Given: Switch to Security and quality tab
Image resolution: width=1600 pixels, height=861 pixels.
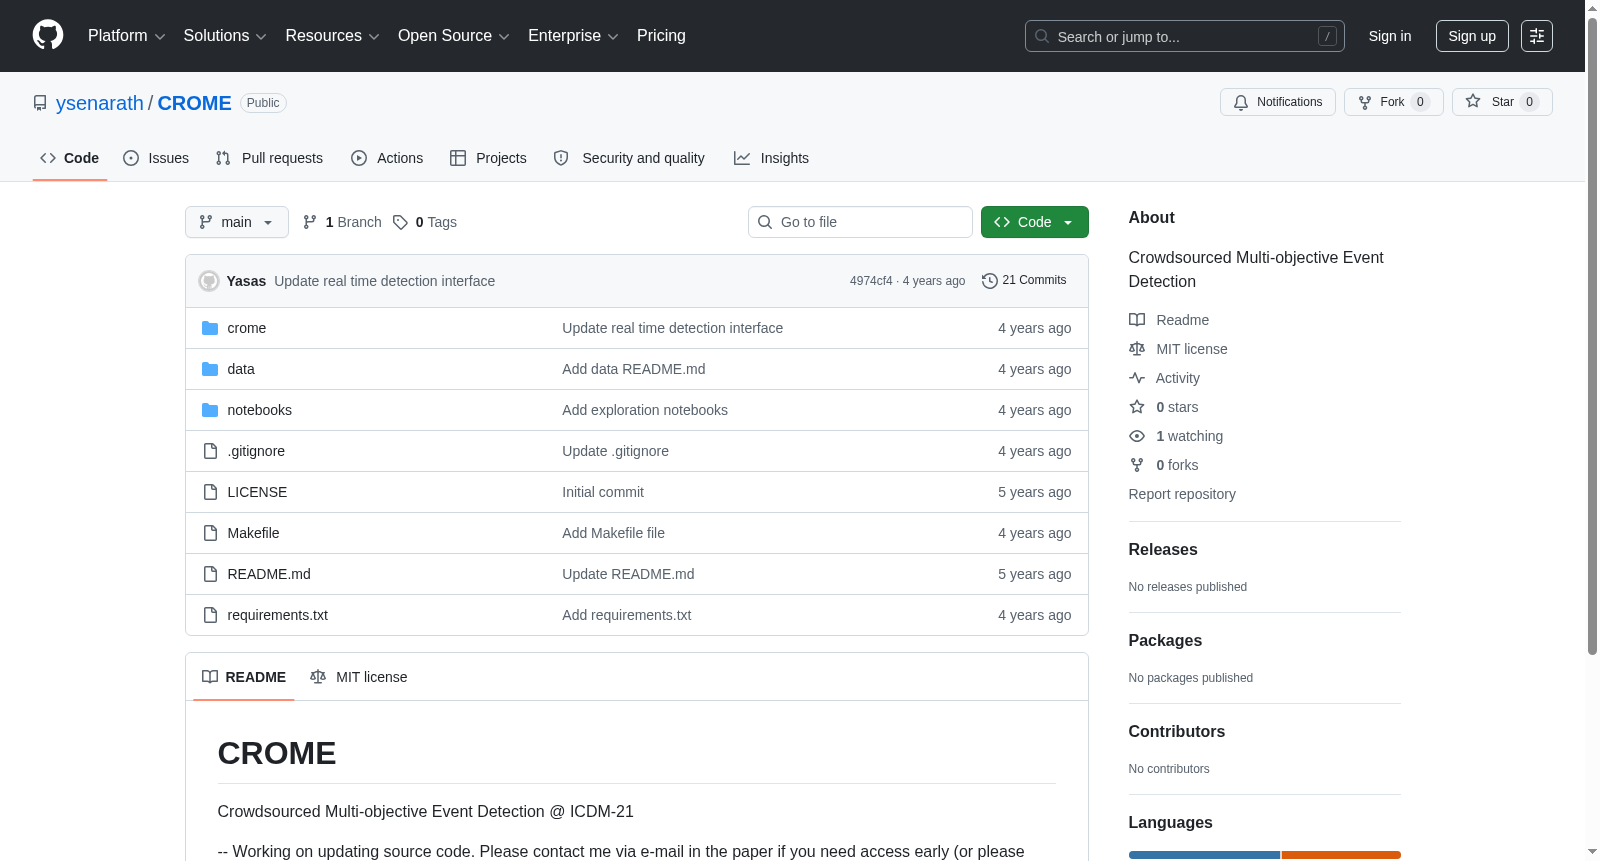Looking at the screenshot, I should coord(629,158).
